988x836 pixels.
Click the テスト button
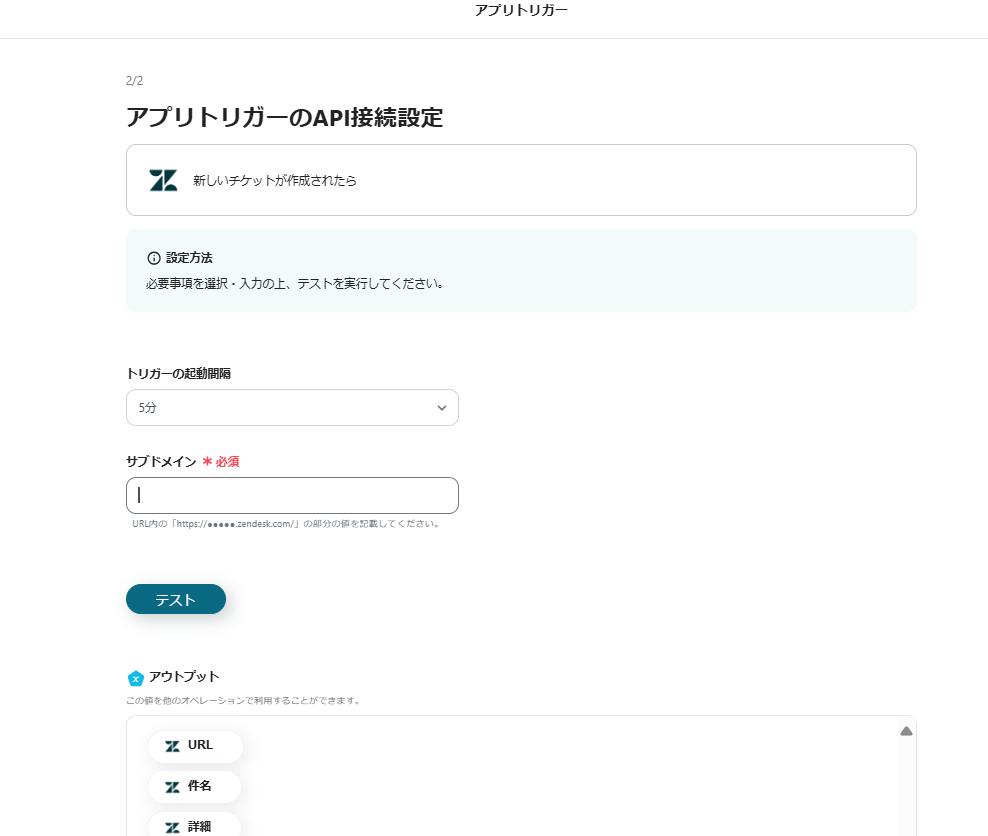[176, 599]
